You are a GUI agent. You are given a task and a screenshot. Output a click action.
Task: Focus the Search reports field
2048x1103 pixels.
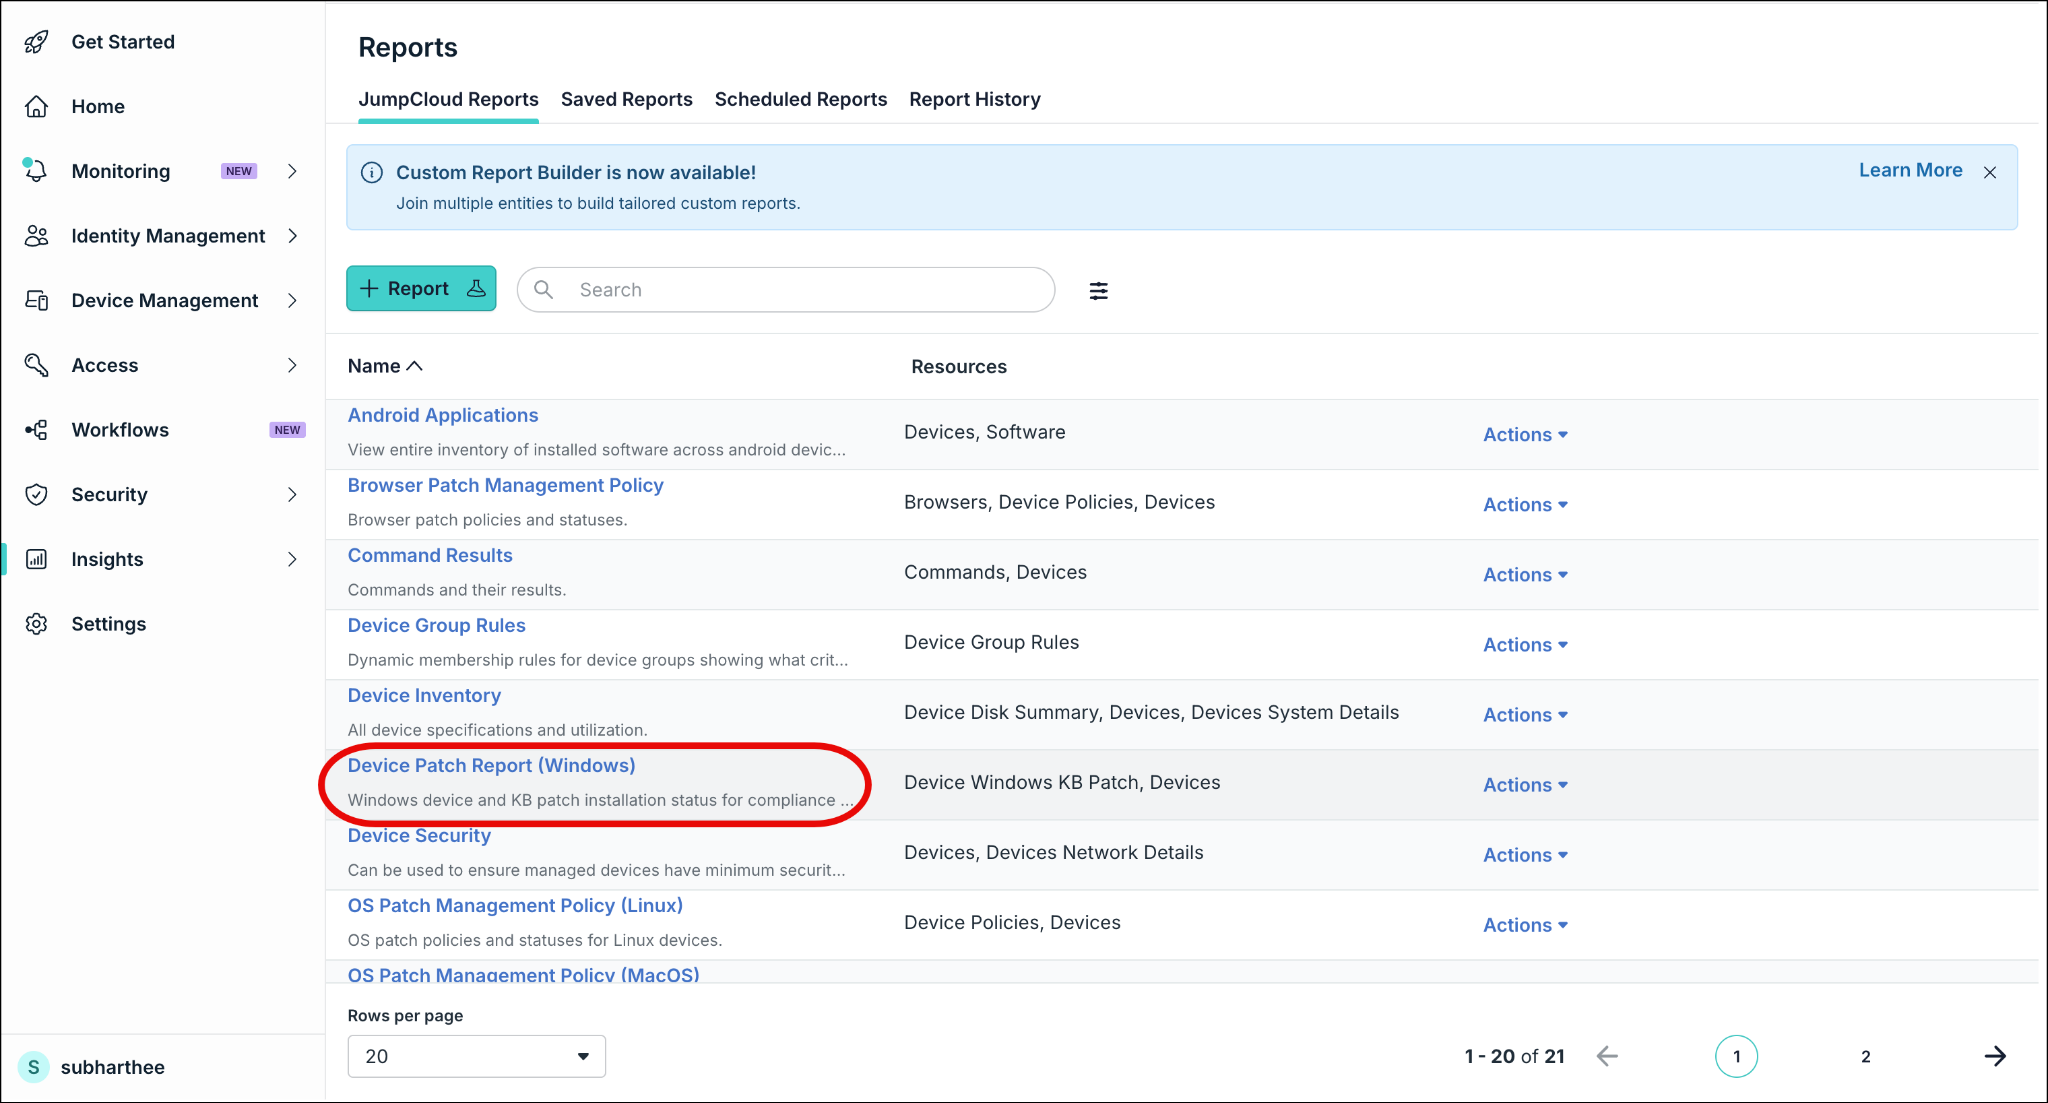786,290
